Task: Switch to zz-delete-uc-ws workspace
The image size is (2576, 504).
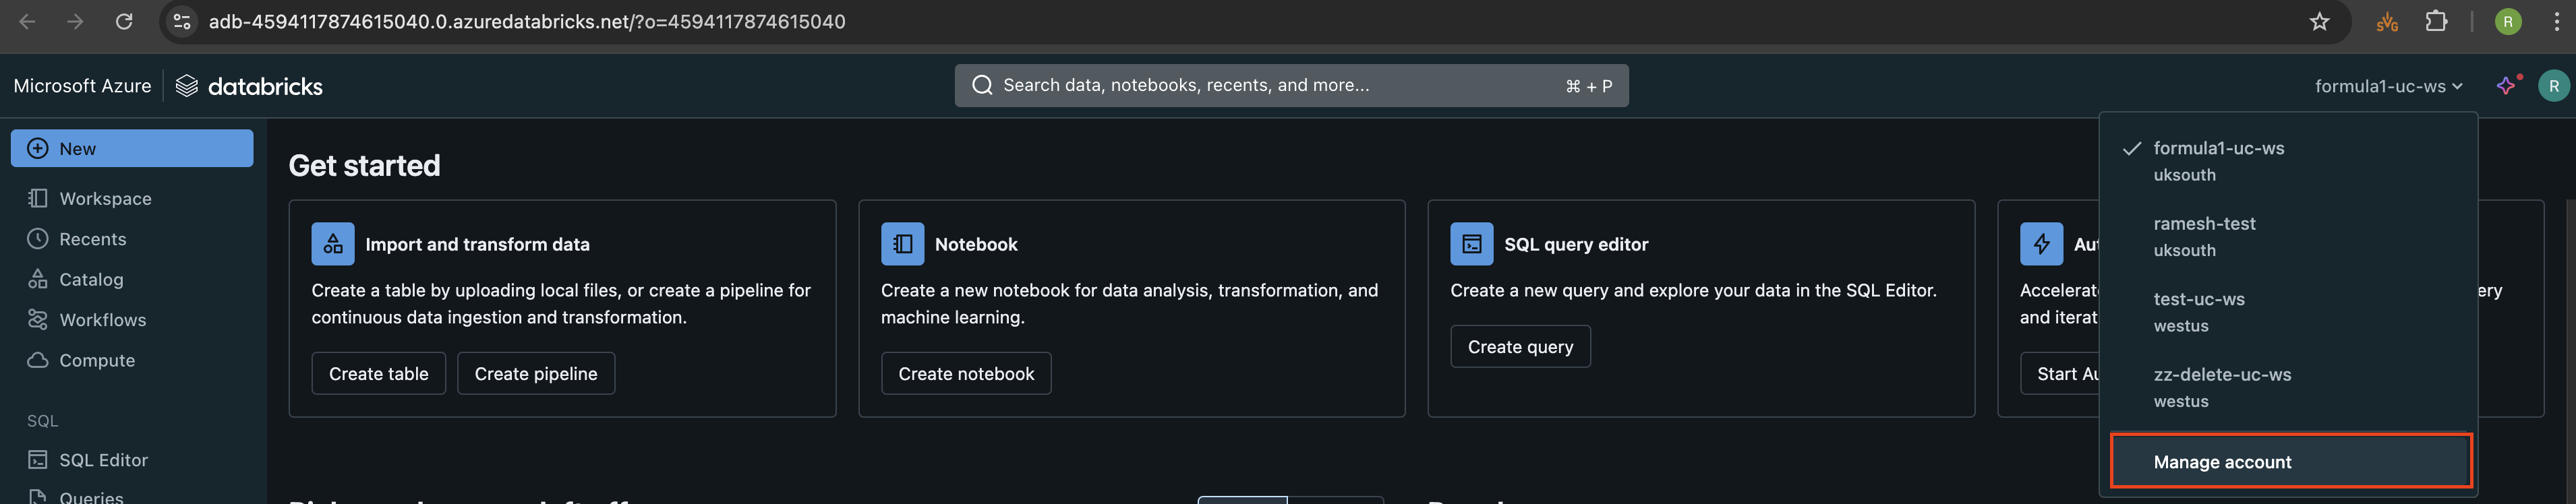Action: tap(2288, 387)
